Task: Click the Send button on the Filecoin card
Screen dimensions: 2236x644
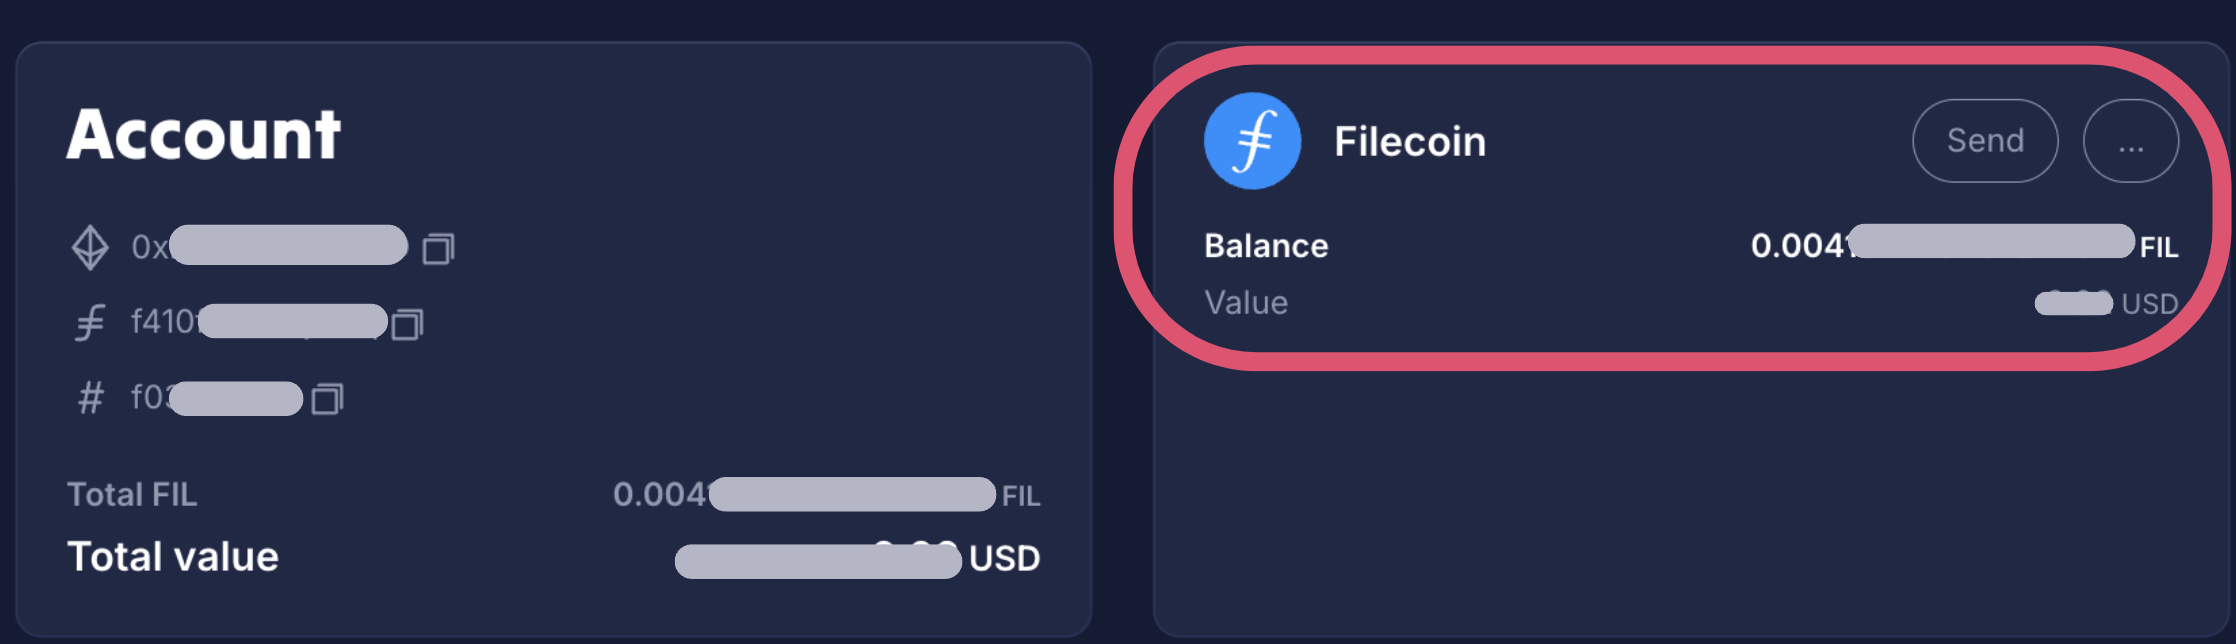Action: [1984, 140]
